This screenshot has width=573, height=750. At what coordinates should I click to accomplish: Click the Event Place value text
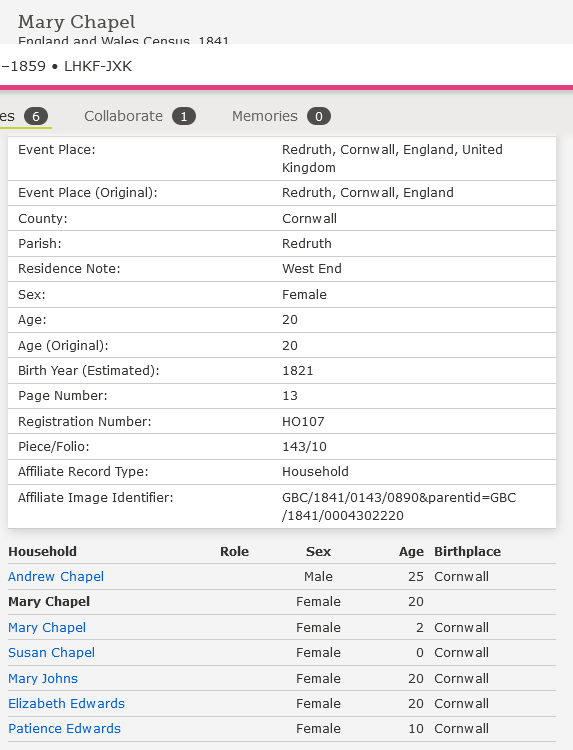[392, 158]
